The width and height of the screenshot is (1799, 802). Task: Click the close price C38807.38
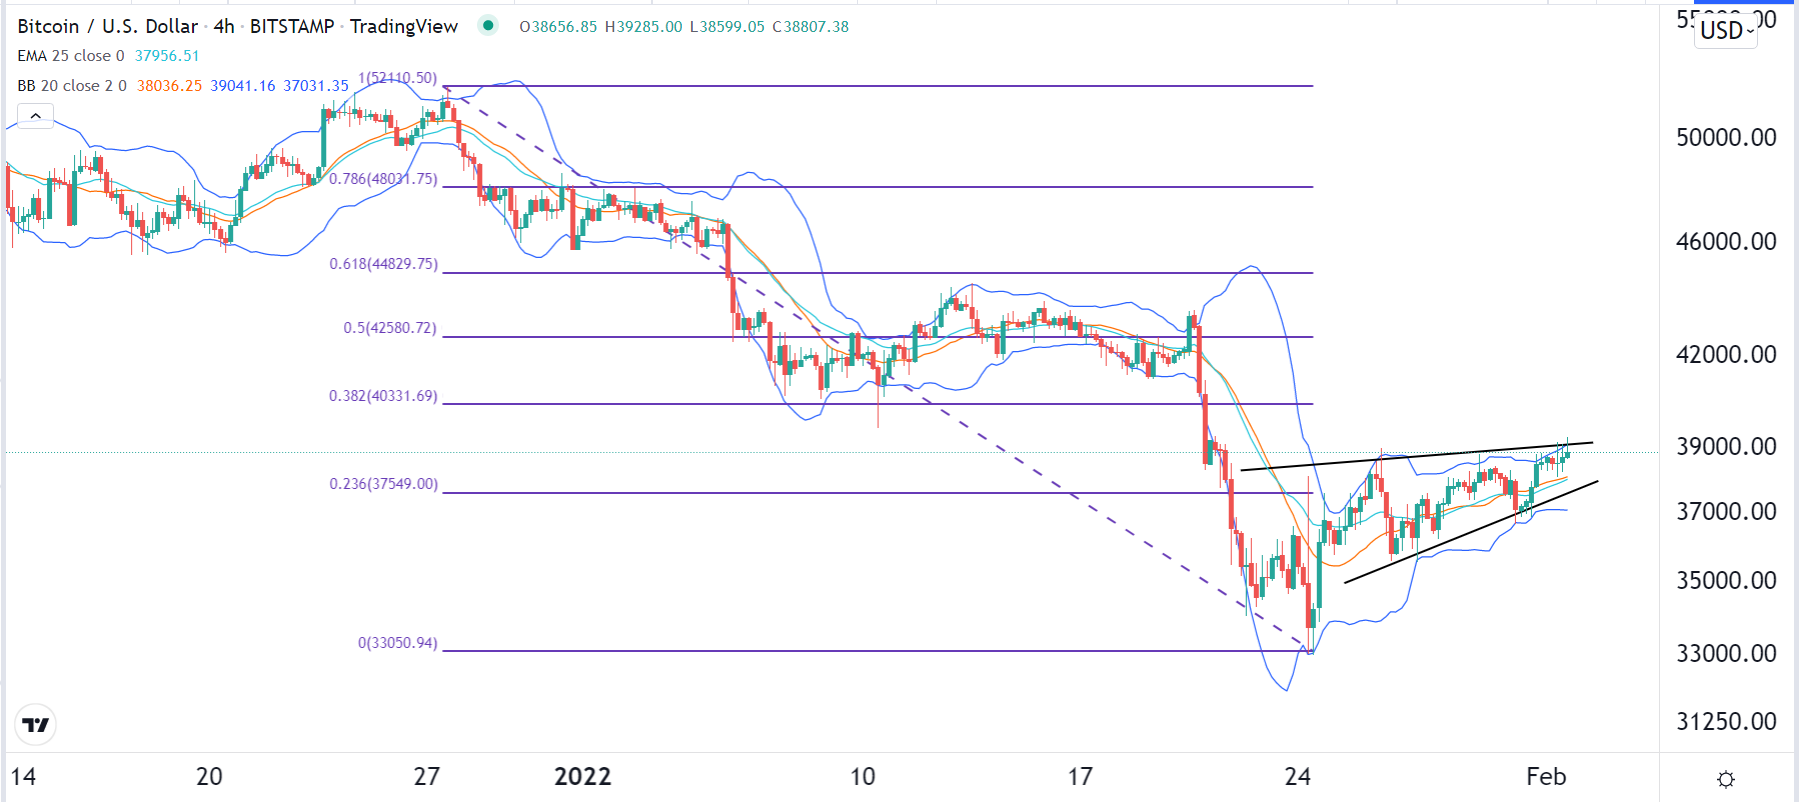click(810, 27)
